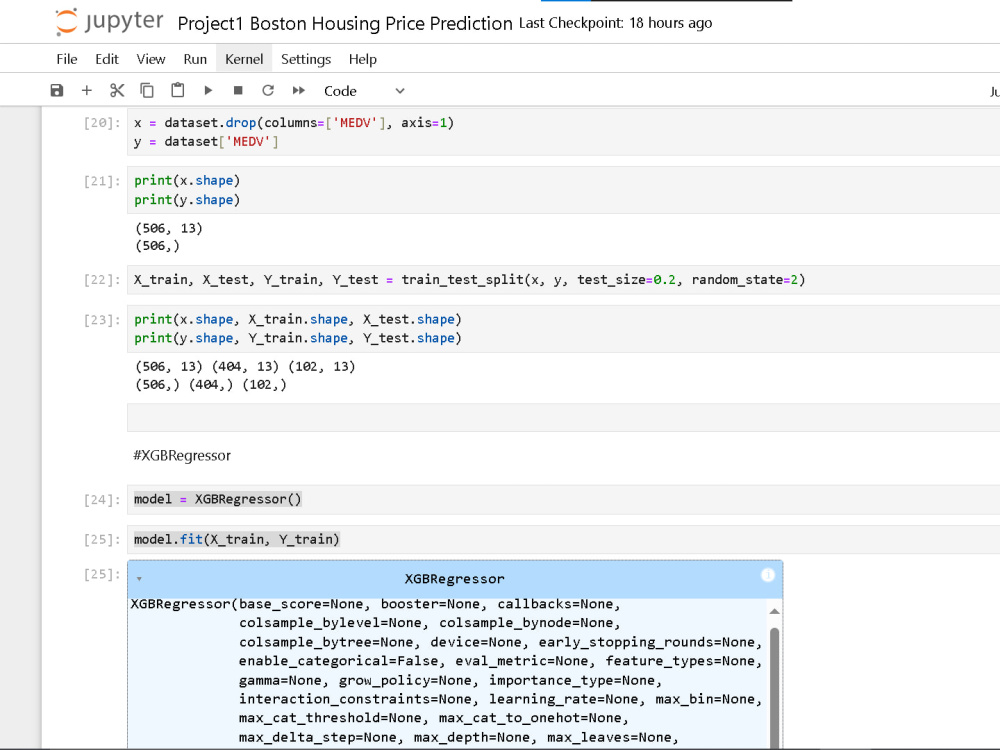Click into cell 24 model = XGBRegressor()

(x=563, y=499)
